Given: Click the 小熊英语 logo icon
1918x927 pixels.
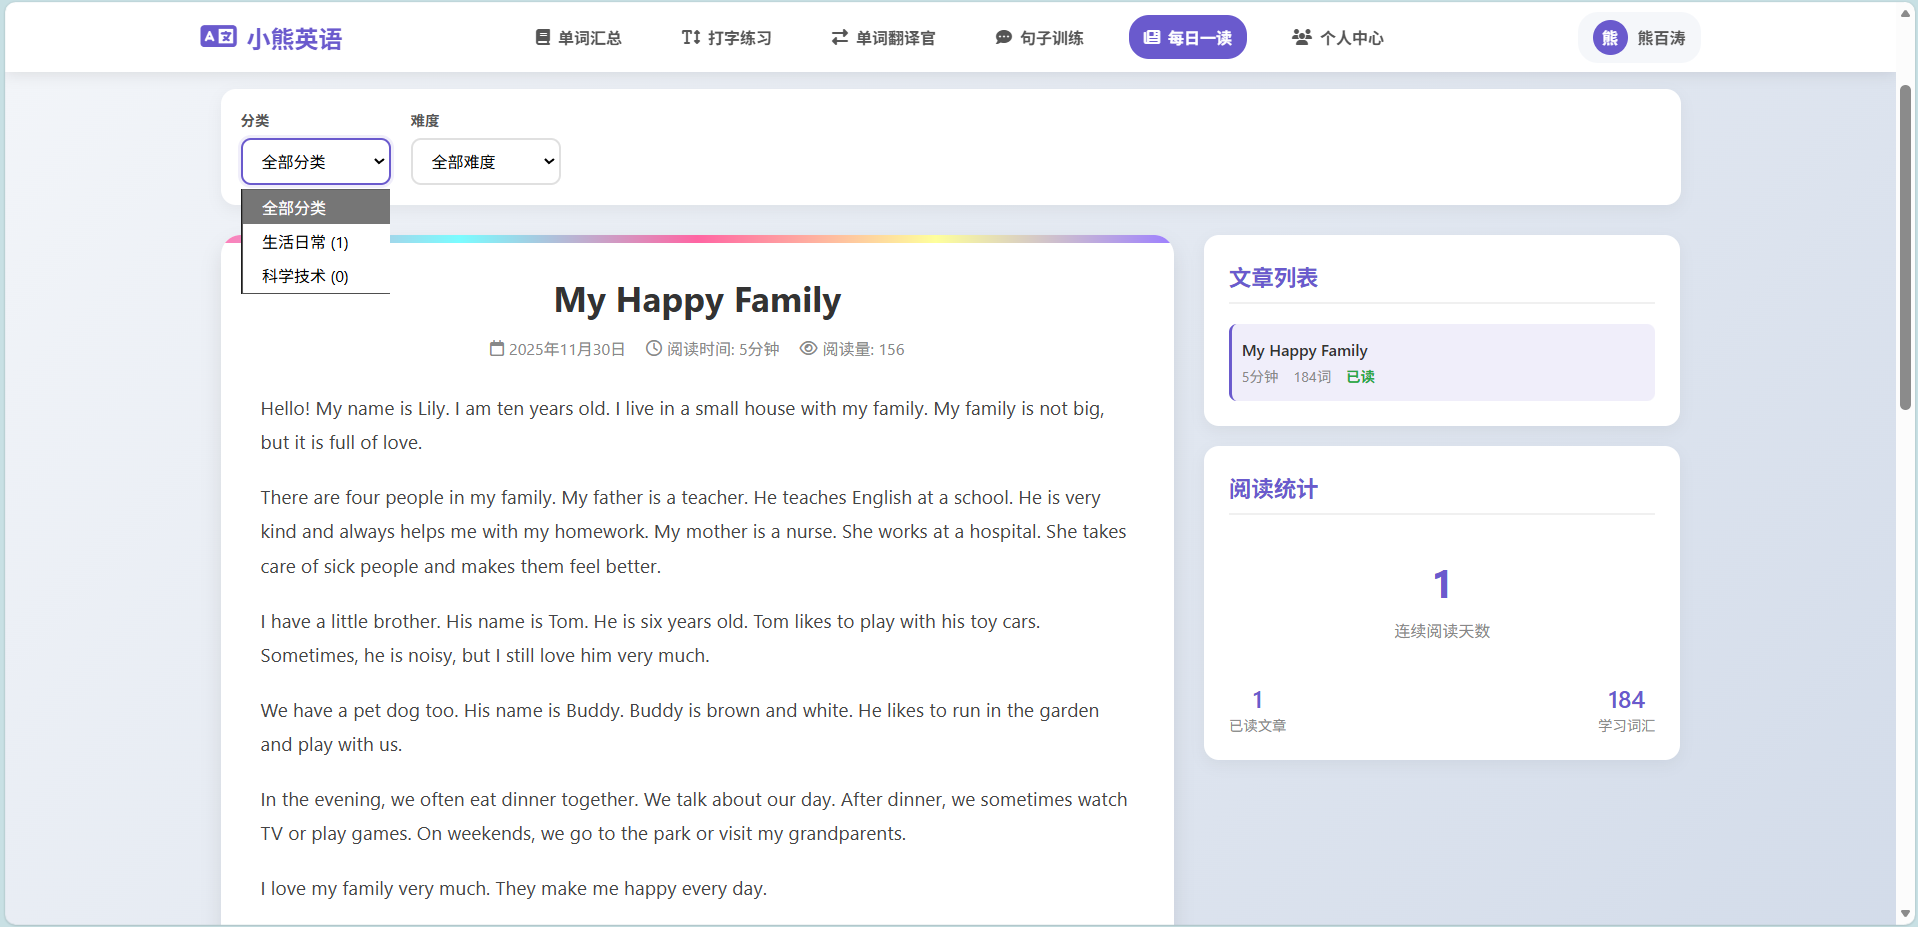Looking at the screenshot, I should coord(218,37).
